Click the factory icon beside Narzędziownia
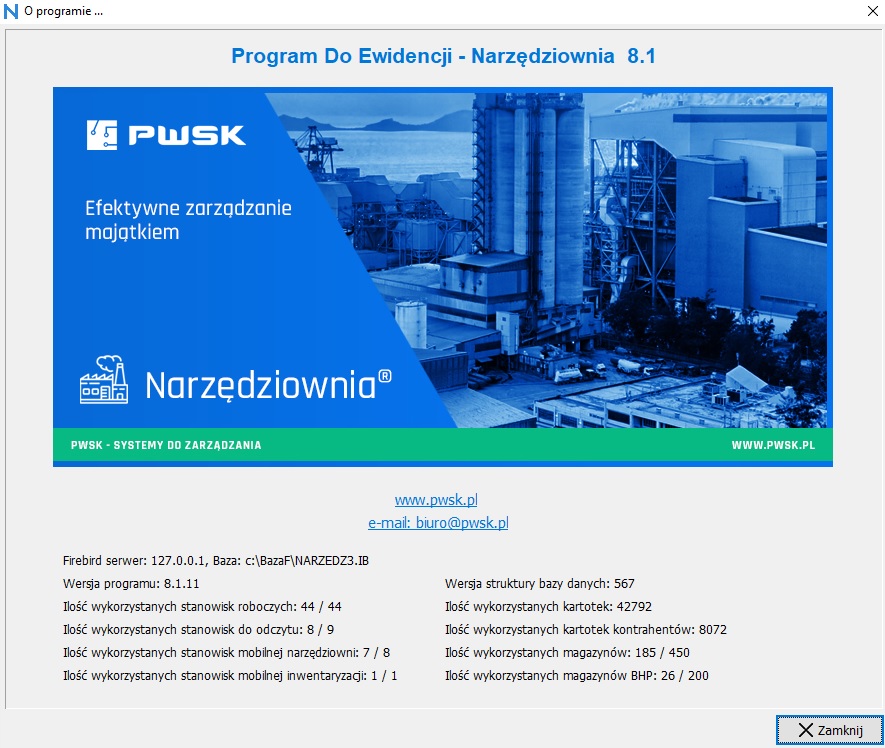 coord(105,380)
